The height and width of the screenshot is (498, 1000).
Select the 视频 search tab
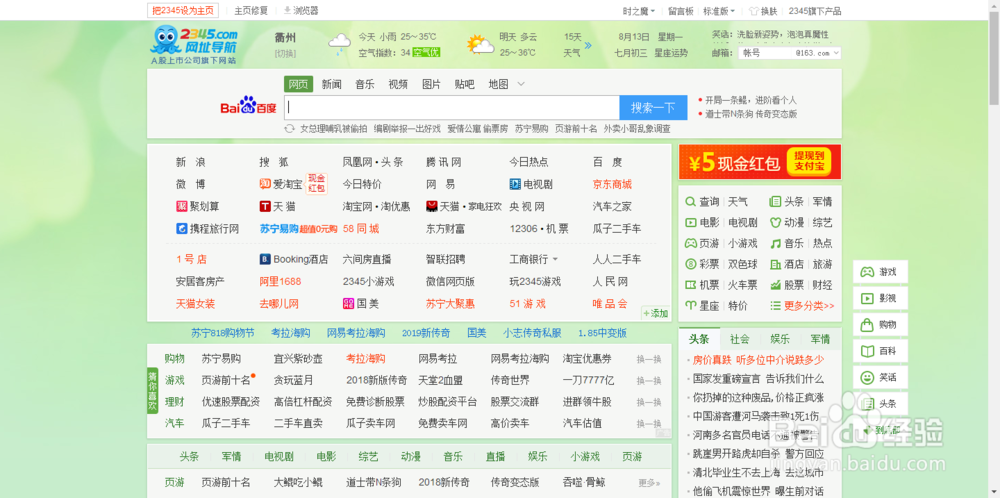tap(398, 84)
